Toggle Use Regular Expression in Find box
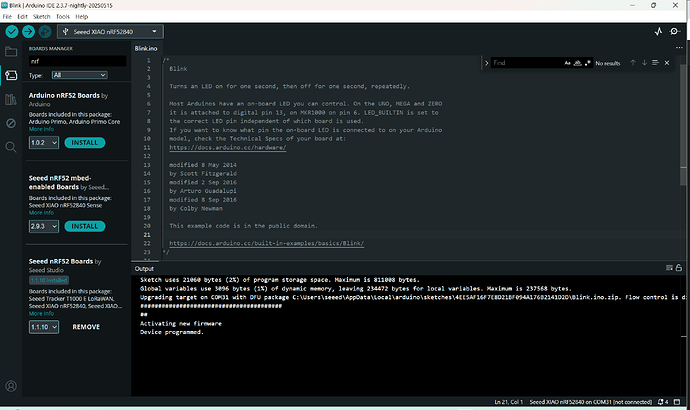The height and width of the screenshot is (410, 690). [587, 63]
